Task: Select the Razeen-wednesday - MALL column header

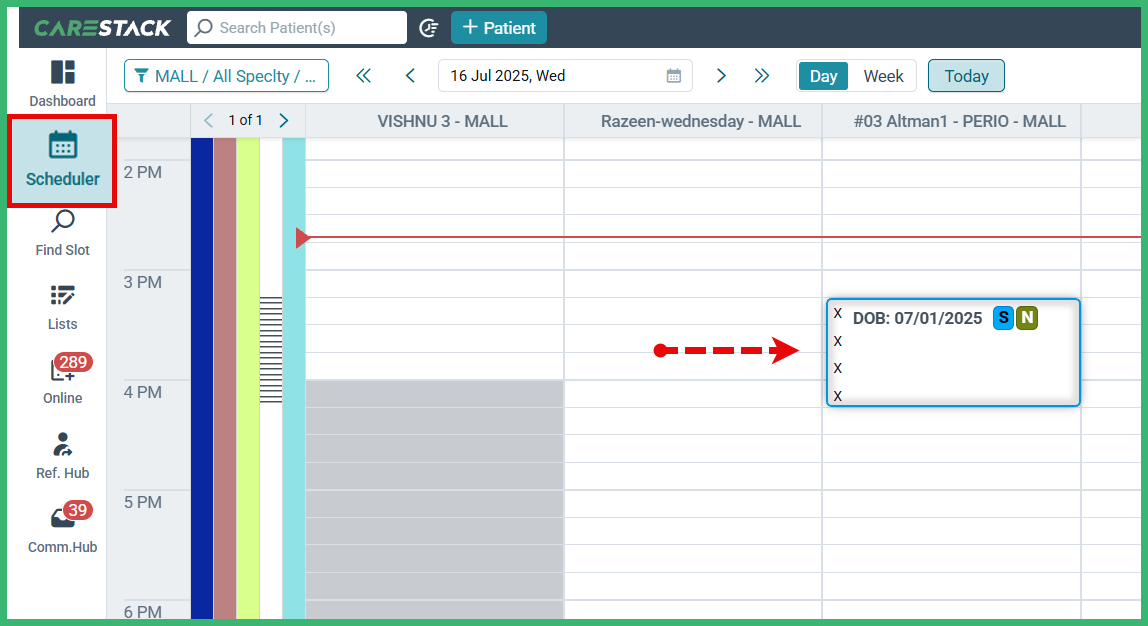Action: coord(700,120)
